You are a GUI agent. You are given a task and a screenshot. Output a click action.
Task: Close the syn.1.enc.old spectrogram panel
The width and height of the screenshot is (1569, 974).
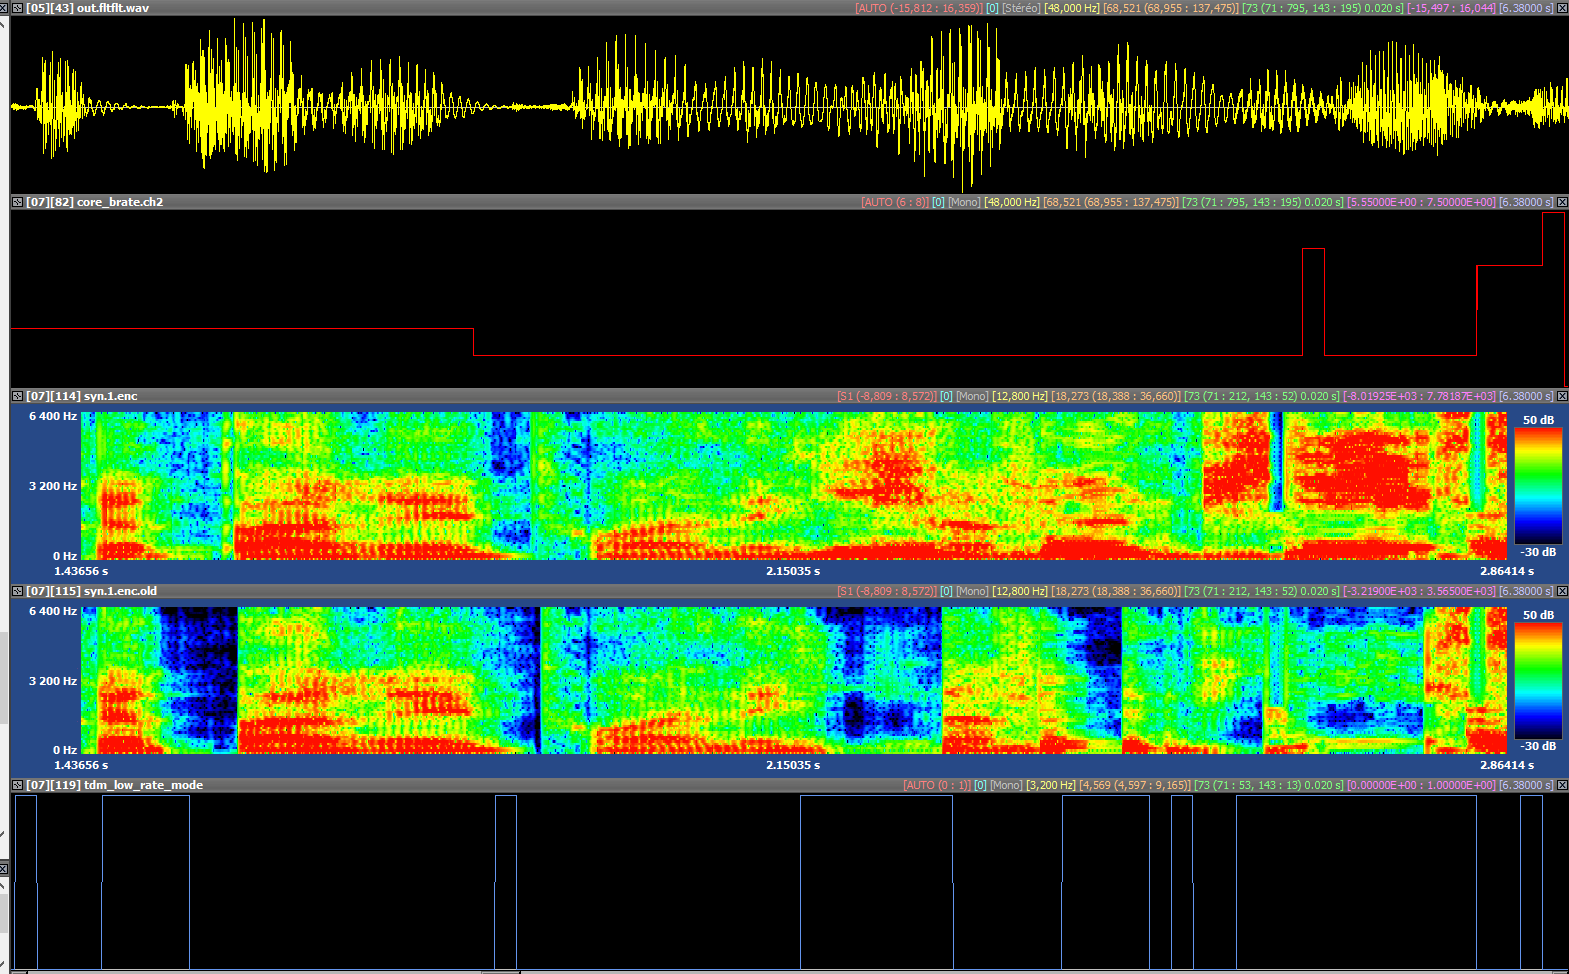click(1562, 591)
